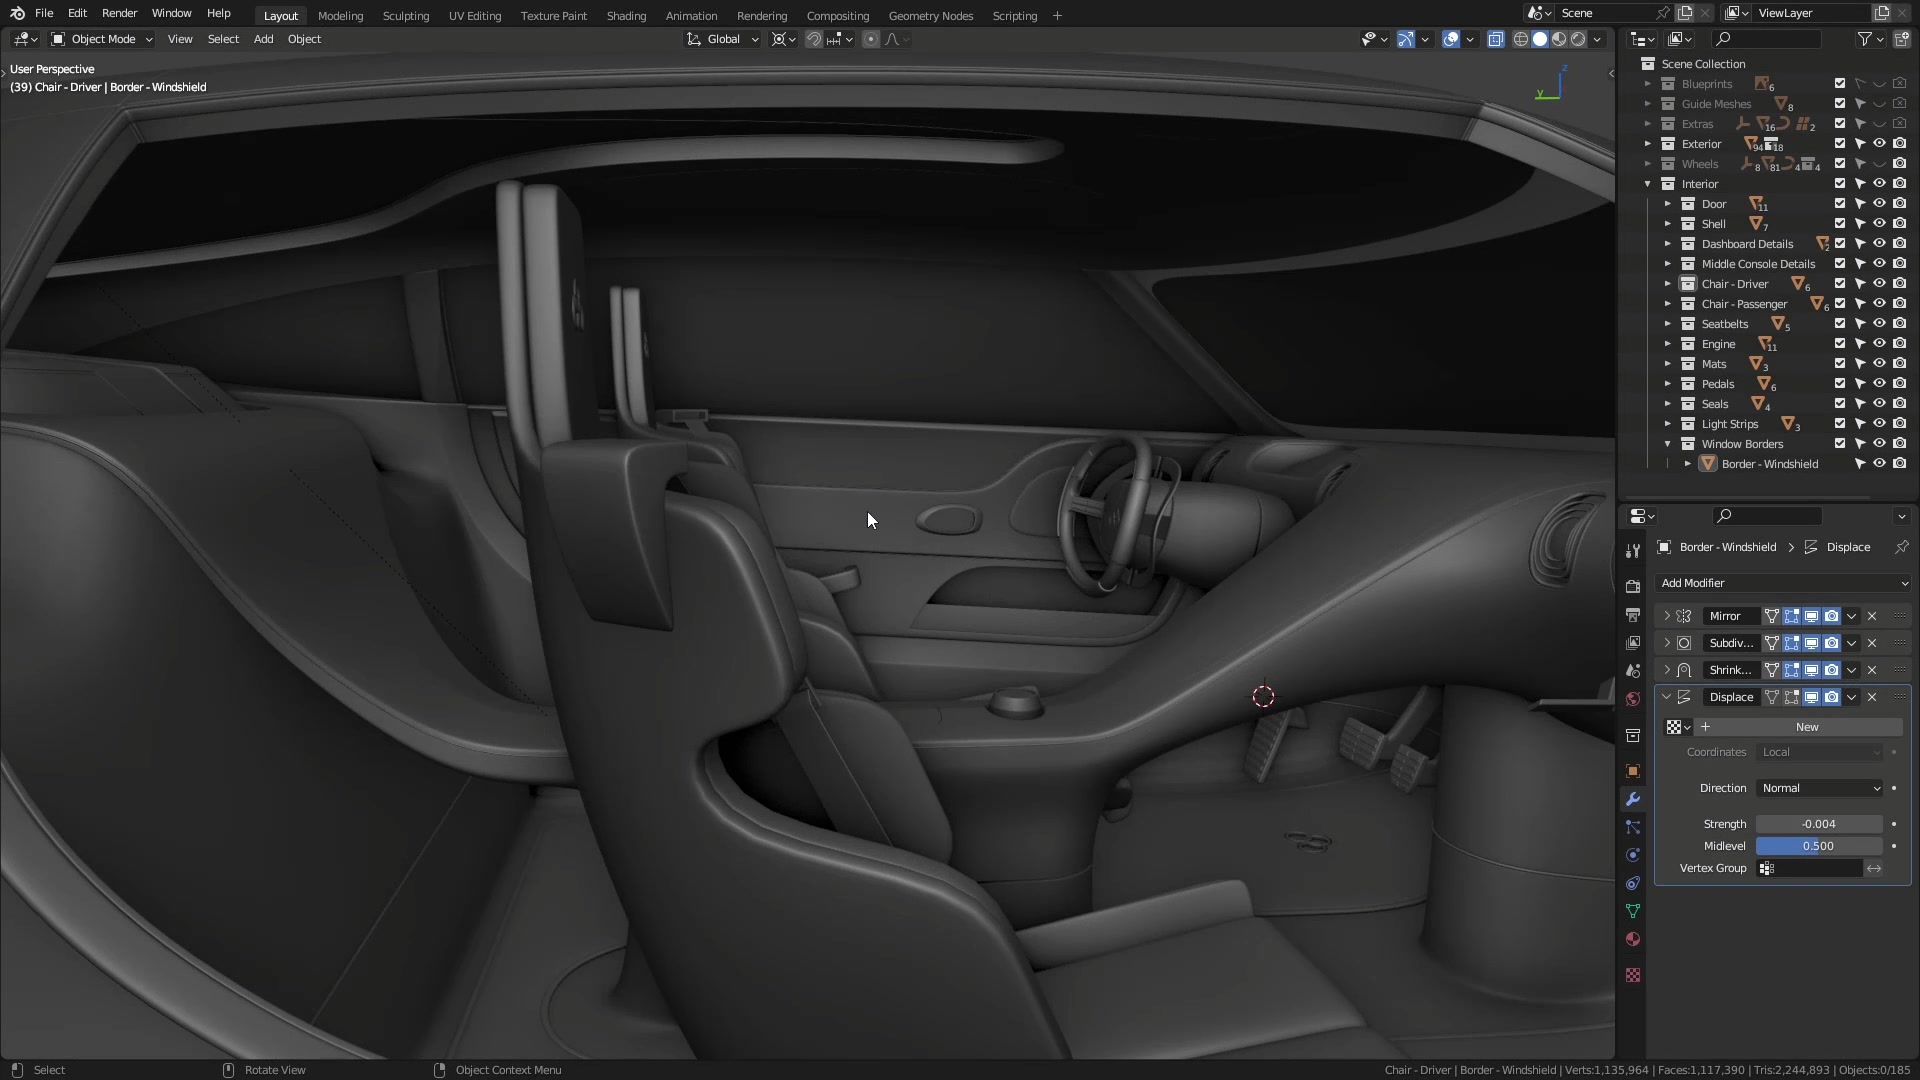Viewport: 1920px width, 1080px height.
Task: Open the View Layer properties tab
Action: coord(1633,643)
